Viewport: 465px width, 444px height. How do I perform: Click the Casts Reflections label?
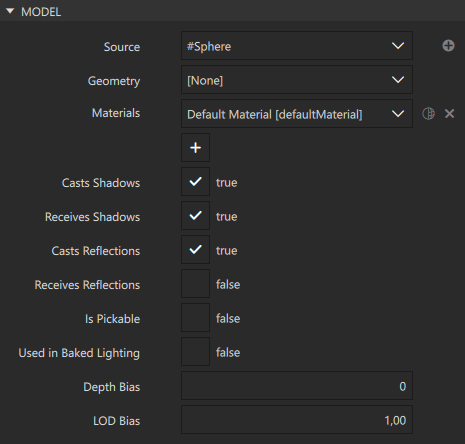(96, 251)
